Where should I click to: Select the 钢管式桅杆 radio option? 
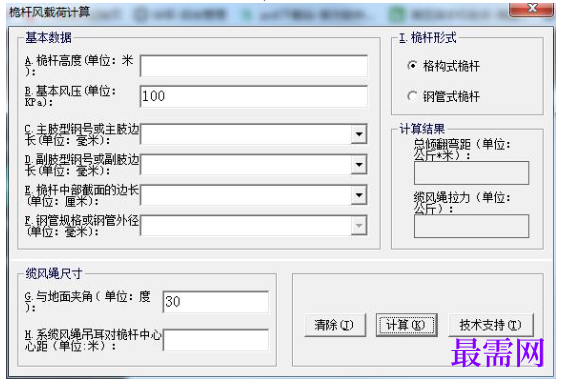(x=412, y=96)
